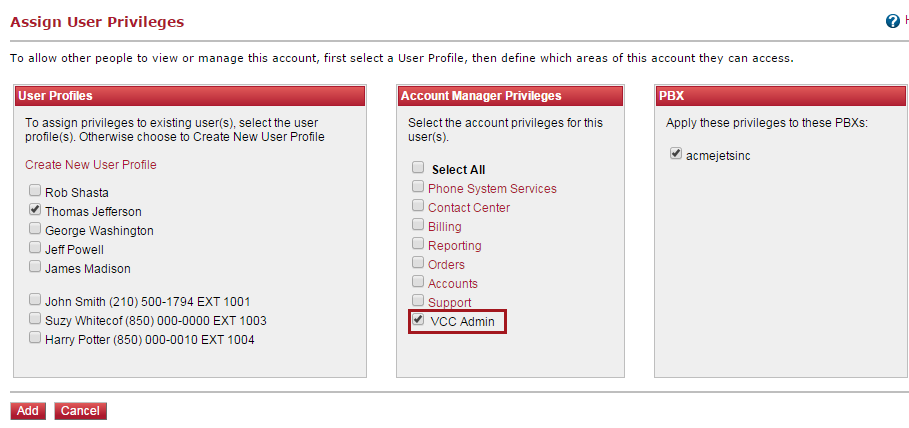Open the Reporting privilege link
Screen dimensions: 909x428
click(x=454, y=246)
